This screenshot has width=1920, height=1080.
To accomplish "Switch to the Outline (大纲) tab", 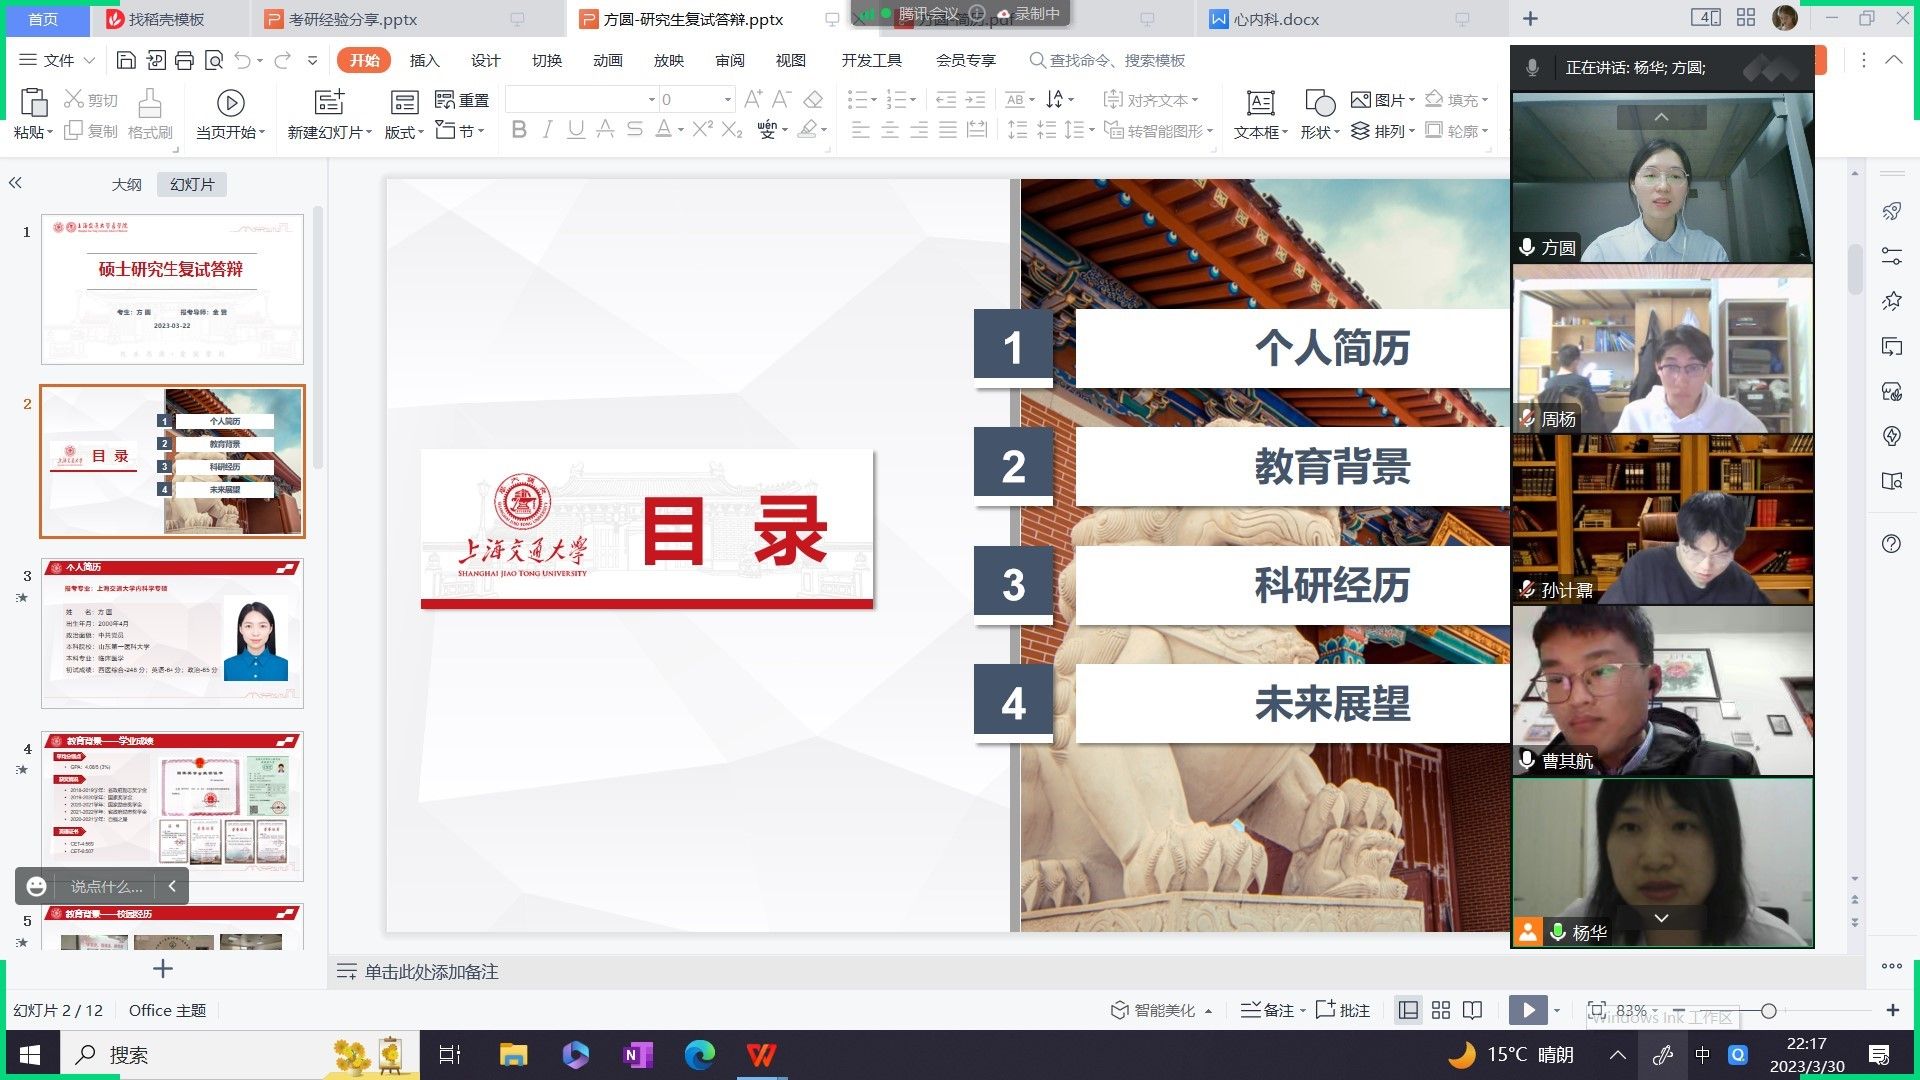I will tap(126, 185).
